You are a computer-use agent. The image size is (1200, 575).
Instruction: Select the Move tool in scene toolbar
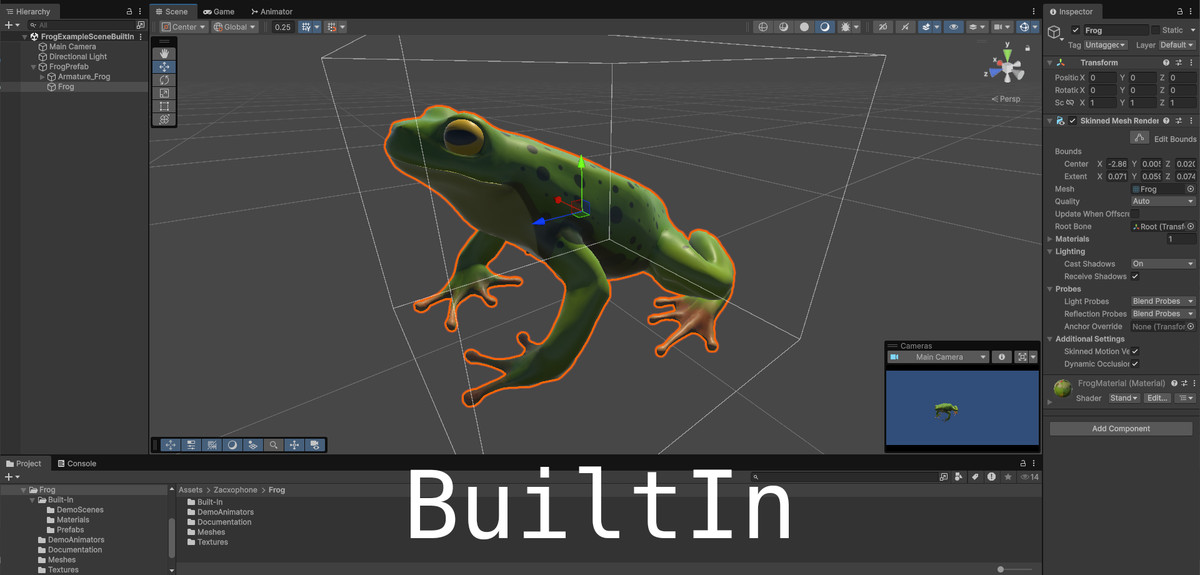pos(164,67)
